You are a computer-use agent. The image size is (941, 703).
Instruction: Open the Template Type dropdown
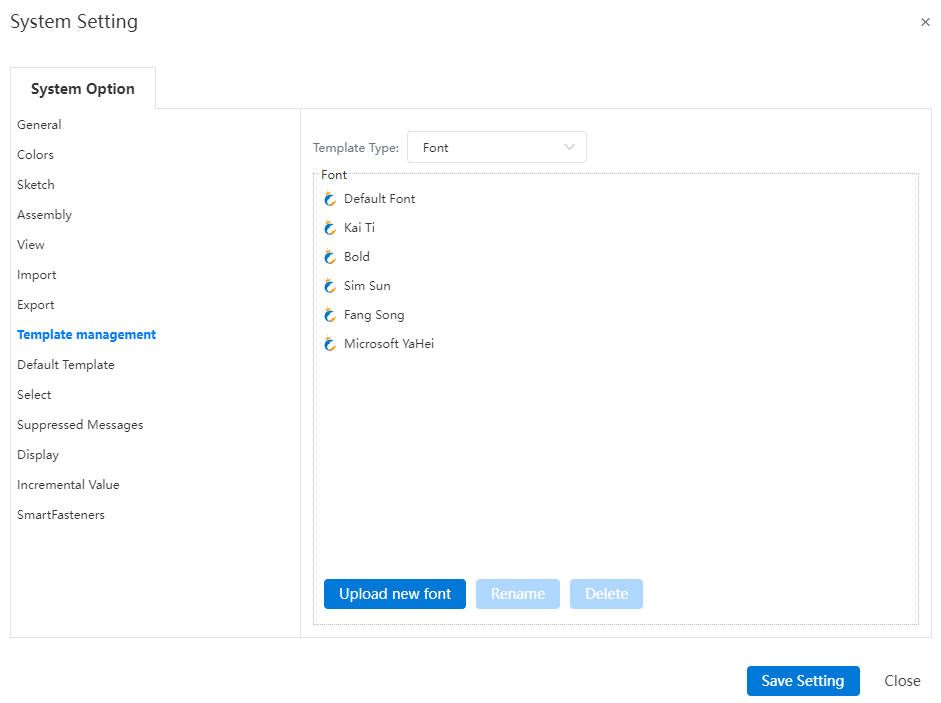(496, 147)
